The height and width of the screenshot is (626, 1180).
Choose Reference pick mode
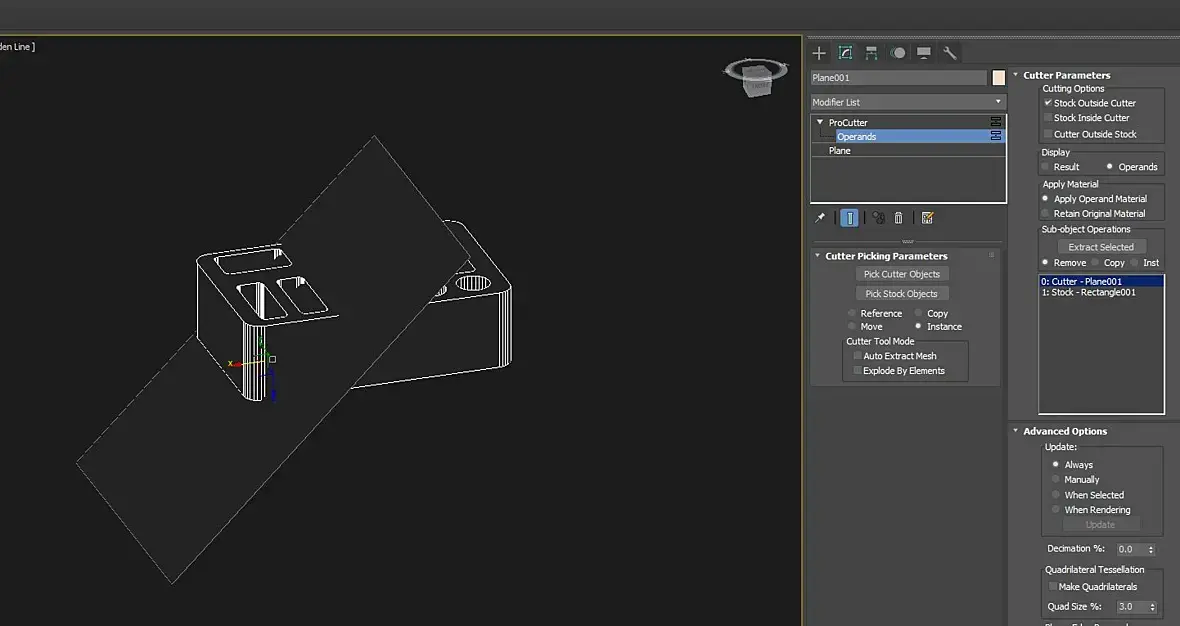(852, 313)
